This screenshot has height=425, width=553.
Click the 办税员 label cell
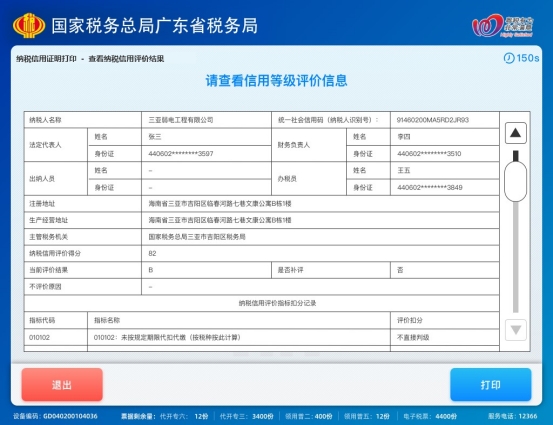(309, 178)
